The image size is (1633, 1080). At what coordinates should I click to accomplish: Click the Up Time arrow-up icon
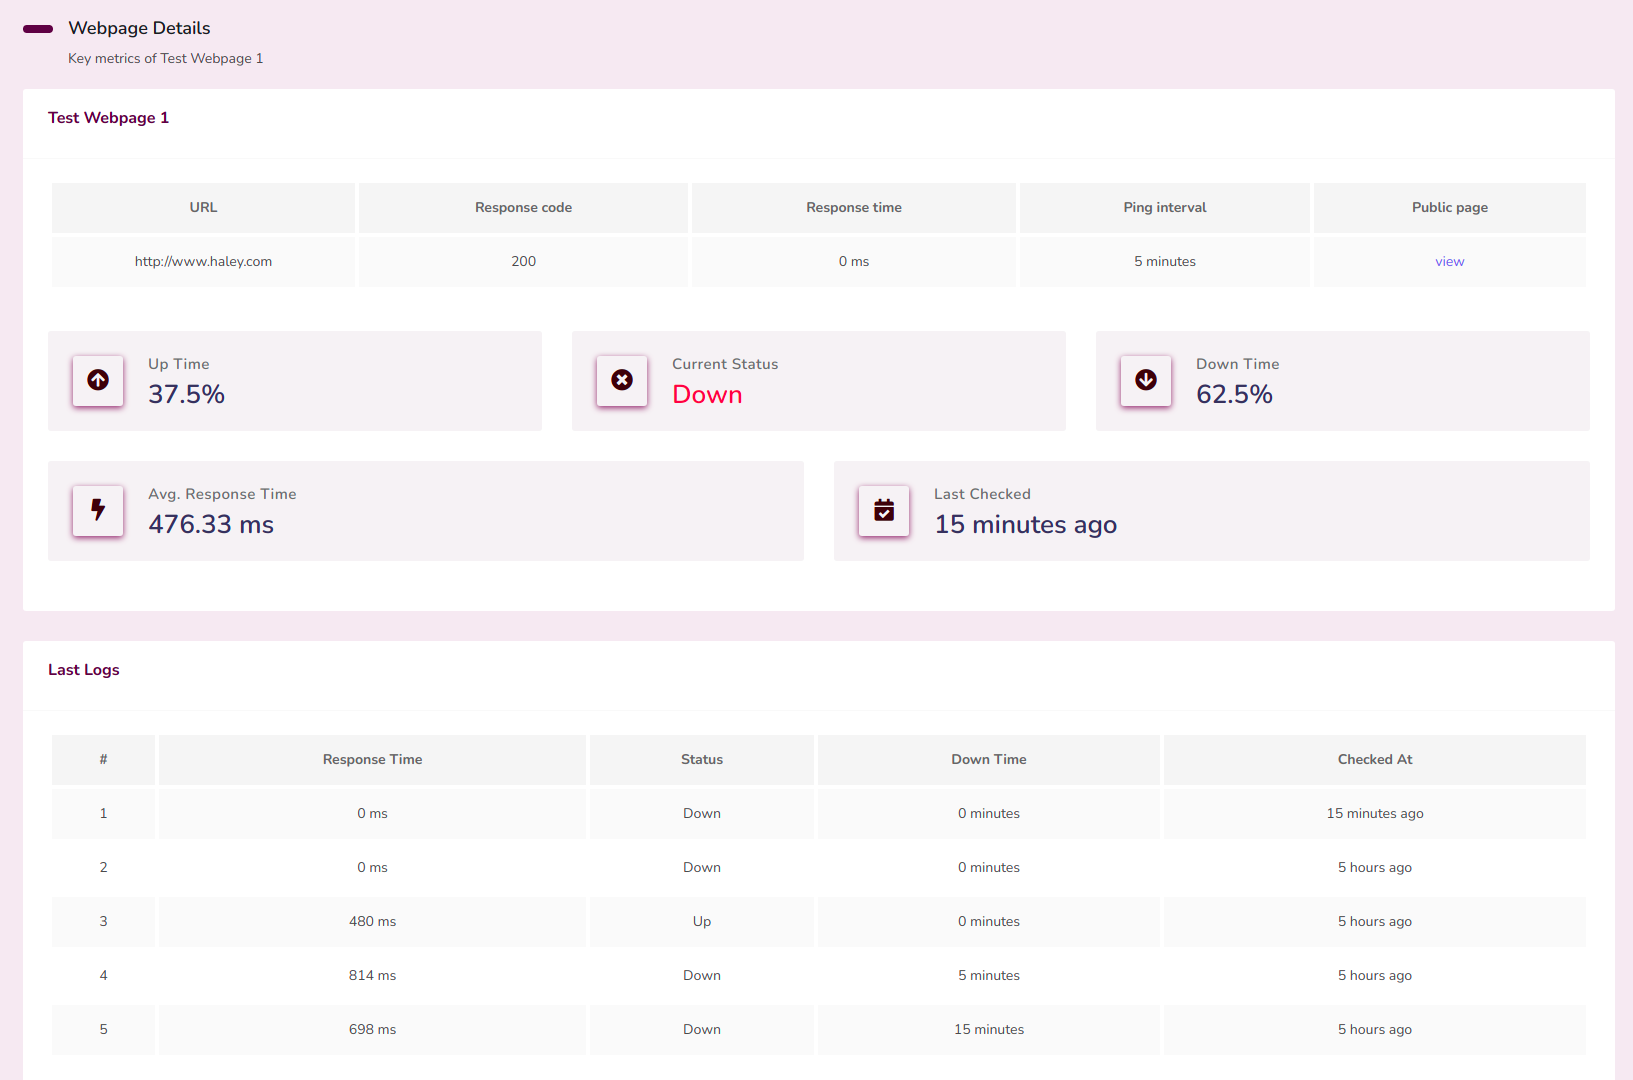point(98,380)
